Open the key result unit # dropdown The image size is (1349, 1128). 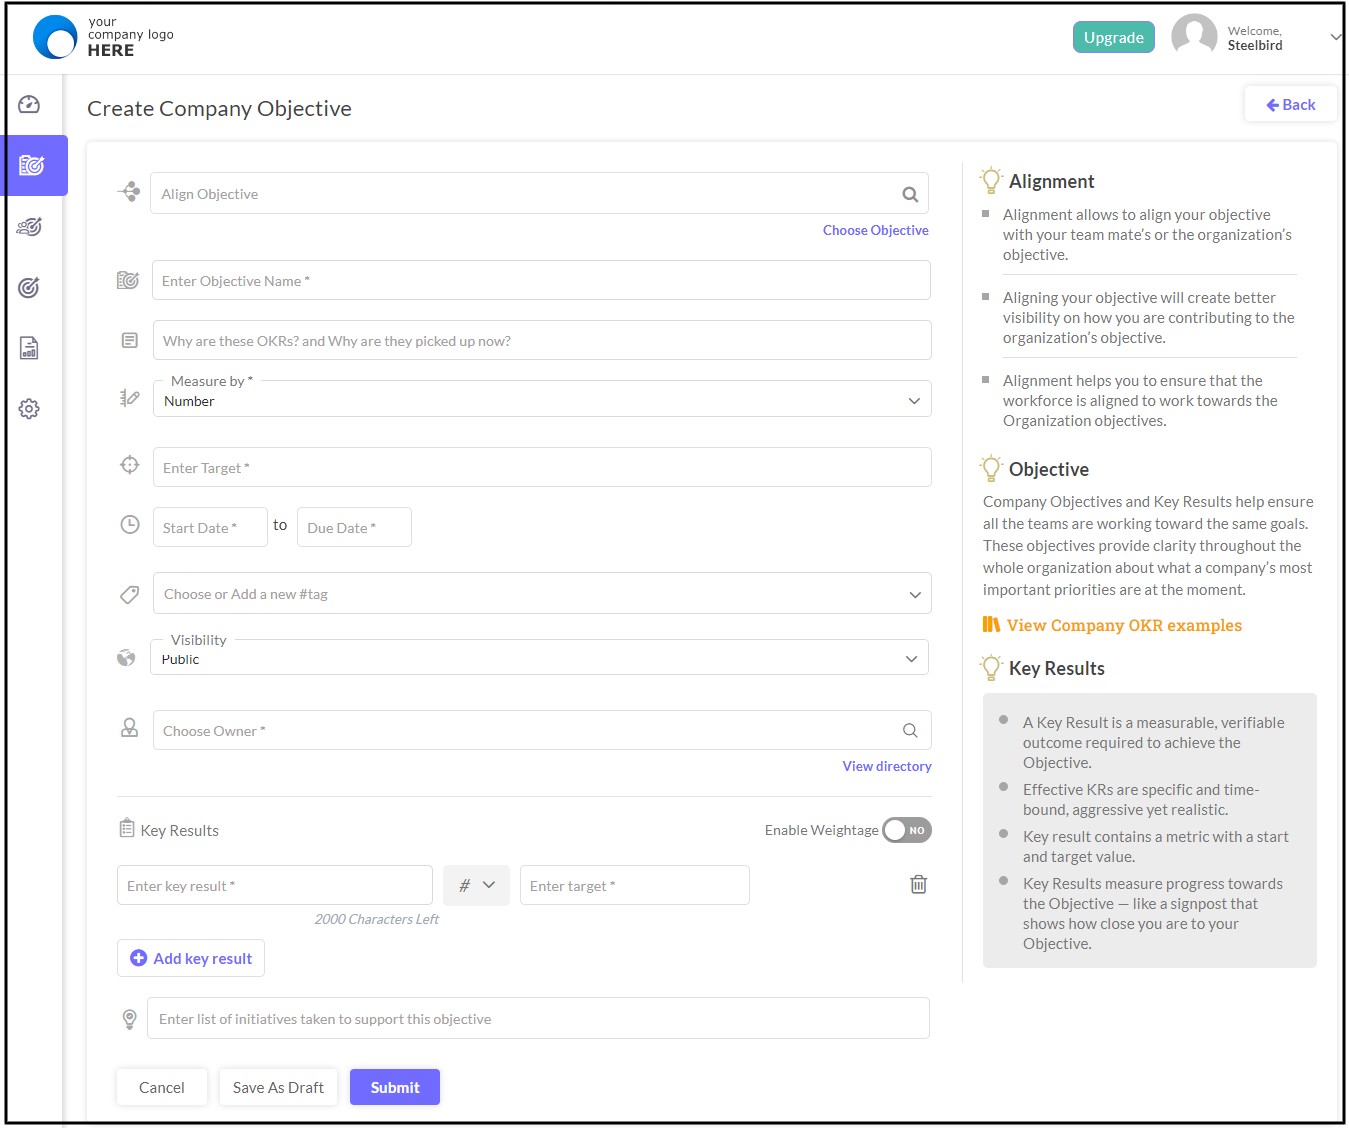pos(476,884)
